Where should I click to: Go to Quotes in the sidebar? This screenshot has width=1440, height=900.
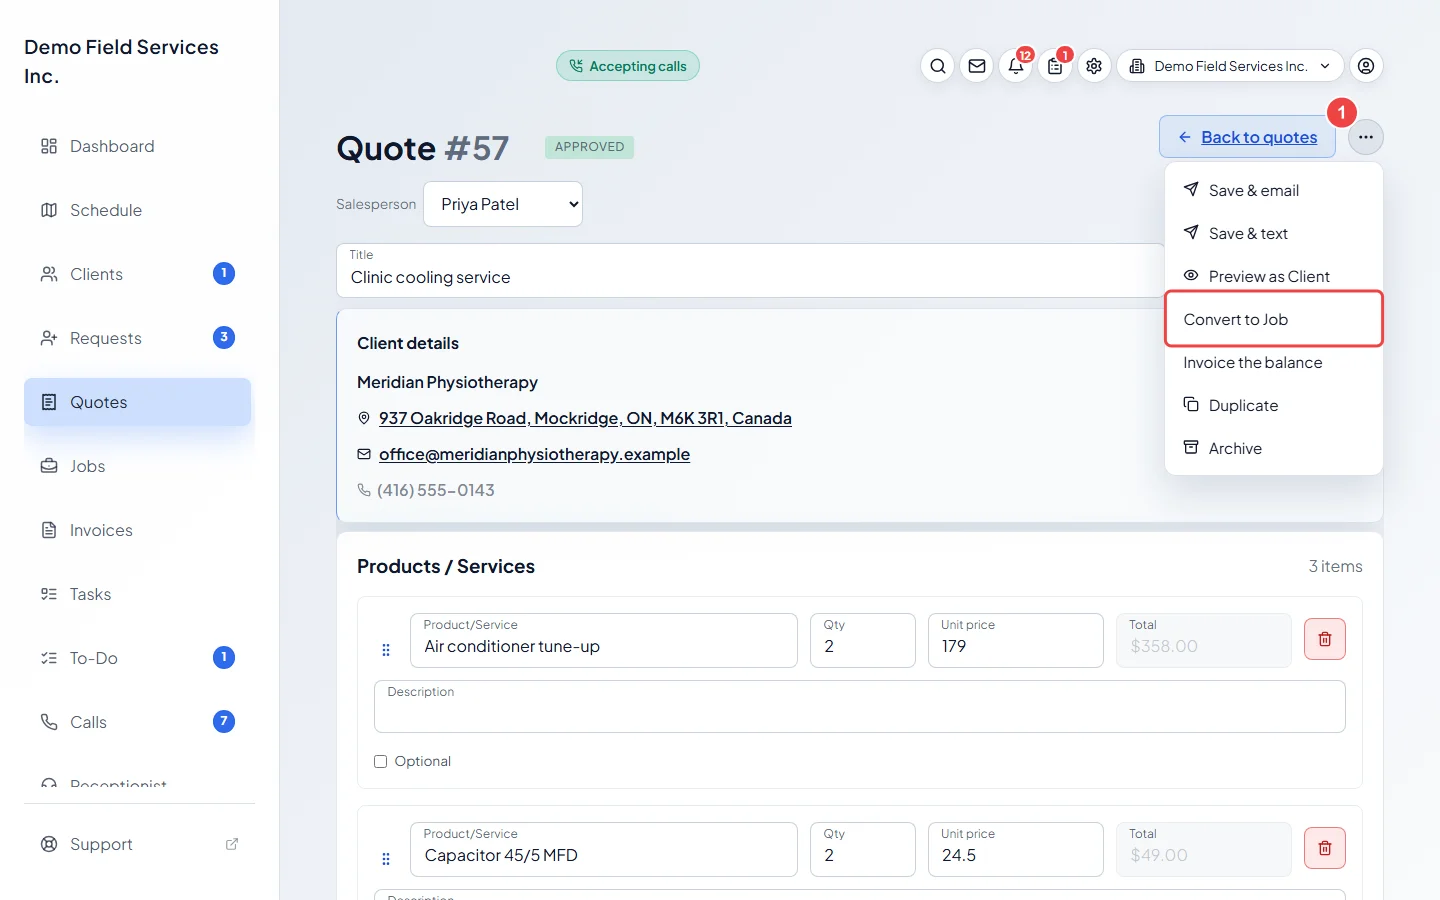coord(138,402)
